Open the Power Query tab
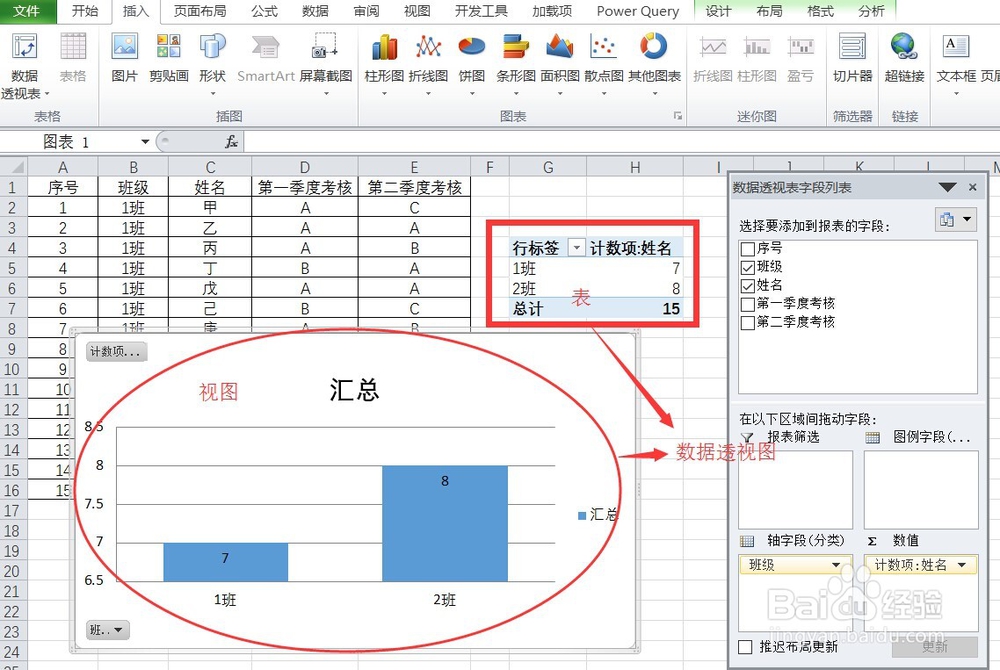Screen dimensions: 1000x670 pyautogui.click(x=637, y=11)
